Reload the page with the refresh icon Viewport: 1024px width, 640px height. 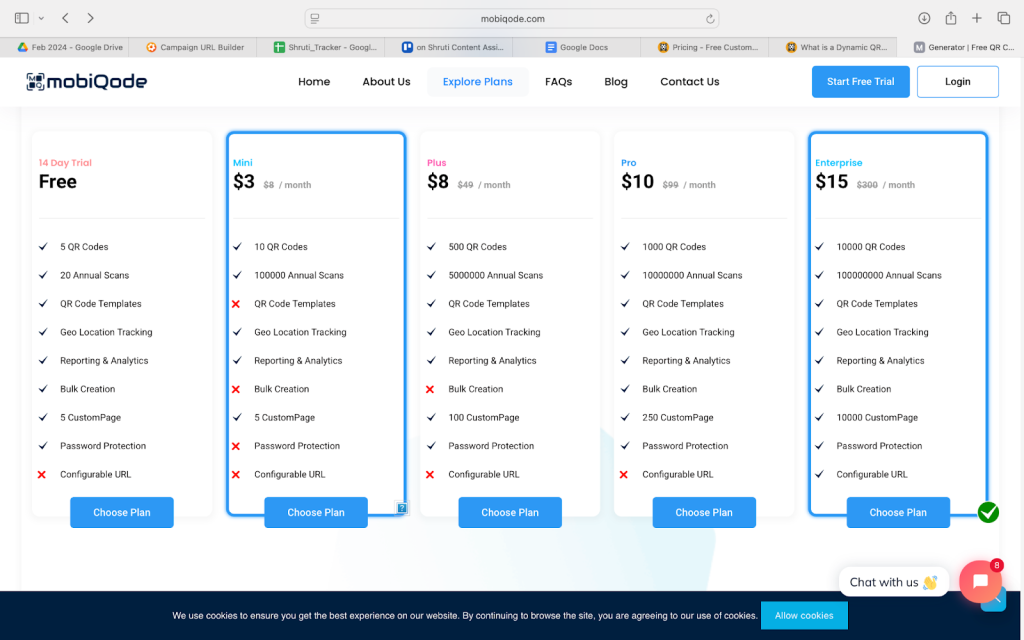click(710, 18)
